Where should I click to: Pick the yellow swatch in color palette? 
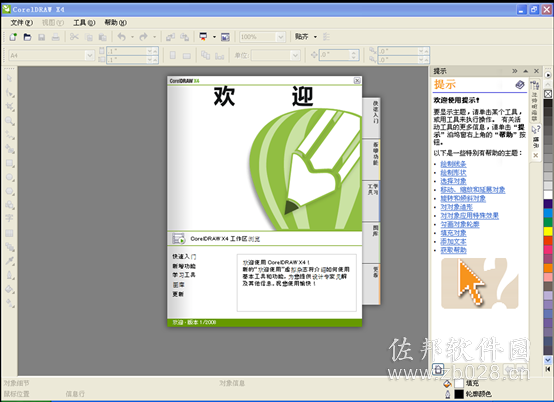pos(548,231)
